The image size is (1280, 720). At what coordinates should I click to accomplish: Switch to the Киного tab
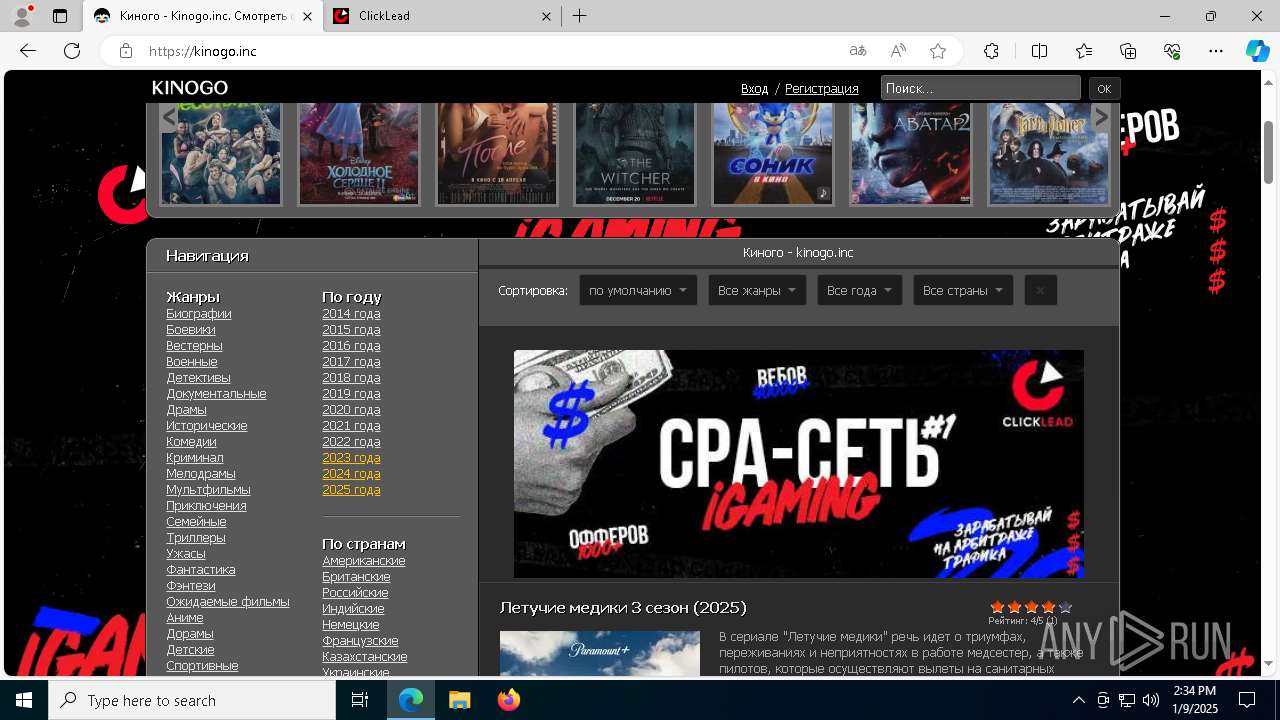click(x=202, y=16)
